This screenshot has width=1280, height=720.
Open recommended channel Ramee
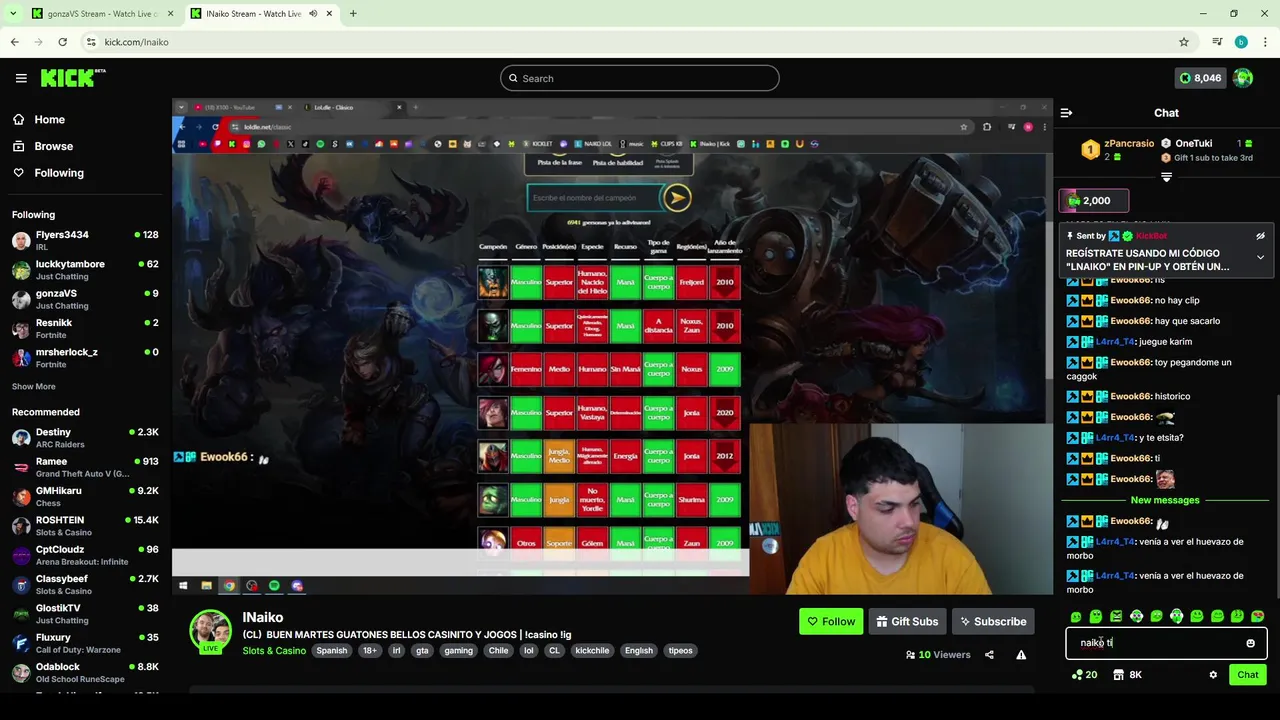85,467
